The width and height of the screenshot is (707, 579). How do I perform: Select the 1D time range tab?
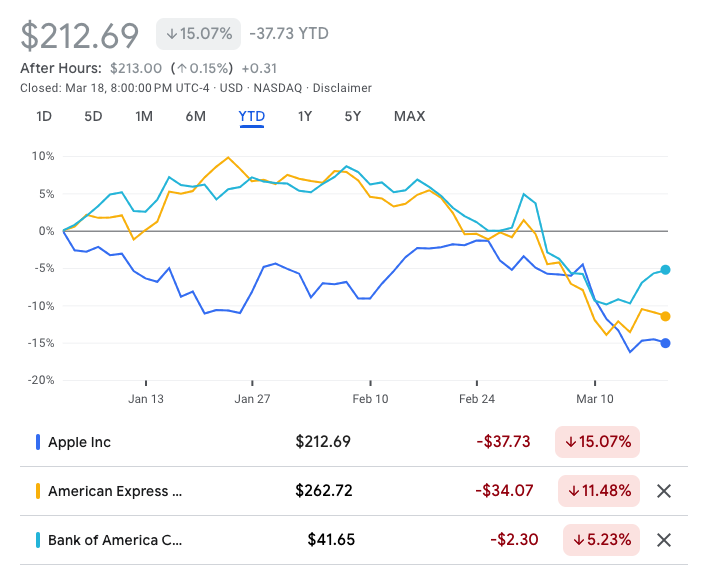point(44,116)
